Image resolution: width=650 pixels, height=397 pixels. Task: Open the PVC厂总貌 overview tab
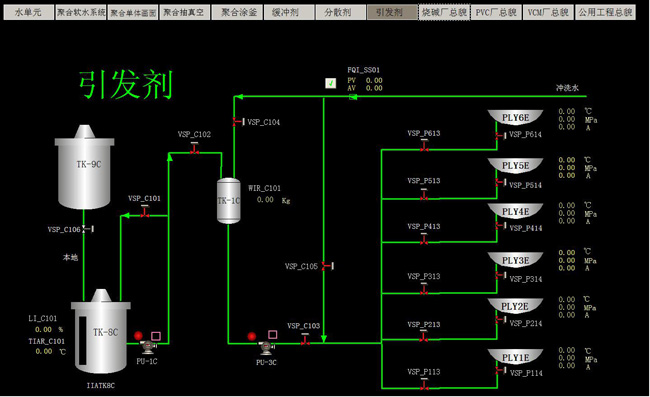pyautogui.click(x=496, y=12)
